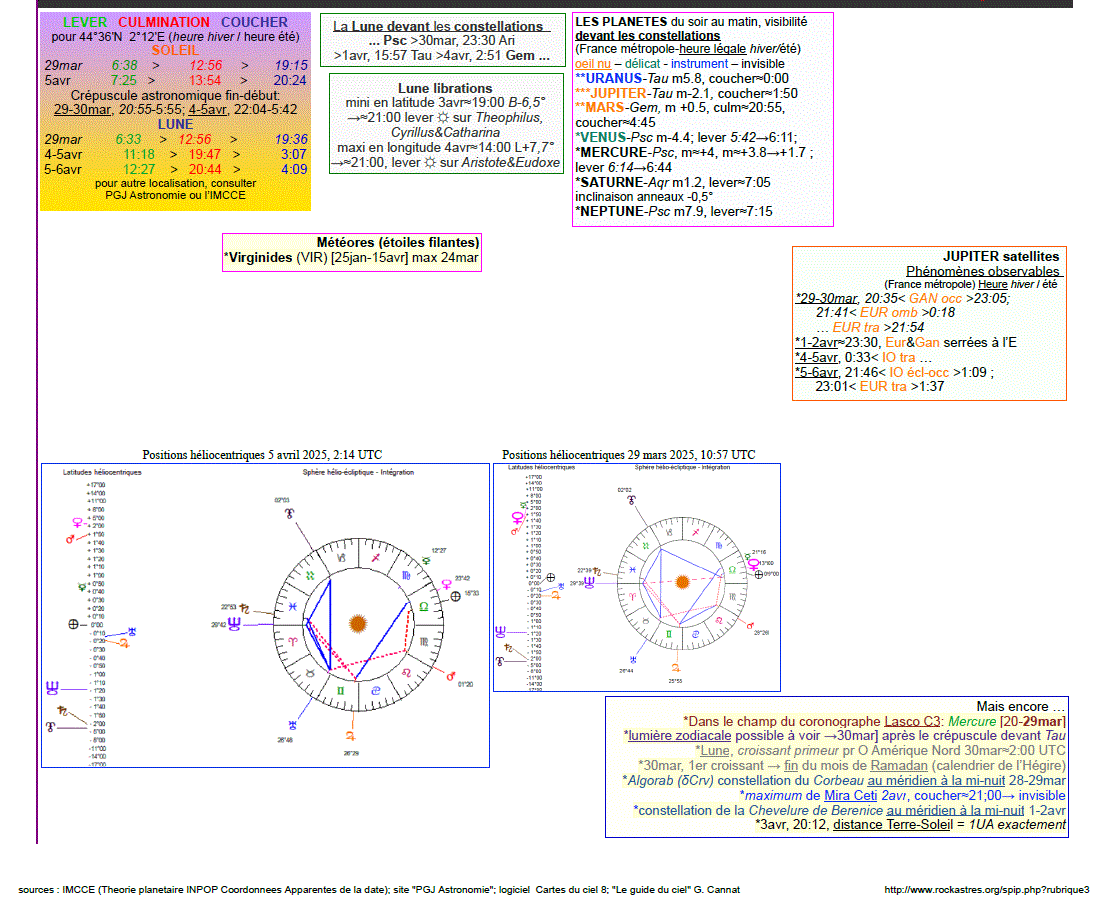Open the 'Lasco C3' coronagraph link
Image resolution: width=1112 pixels, height=901 pixels.
tap(912, 722)
